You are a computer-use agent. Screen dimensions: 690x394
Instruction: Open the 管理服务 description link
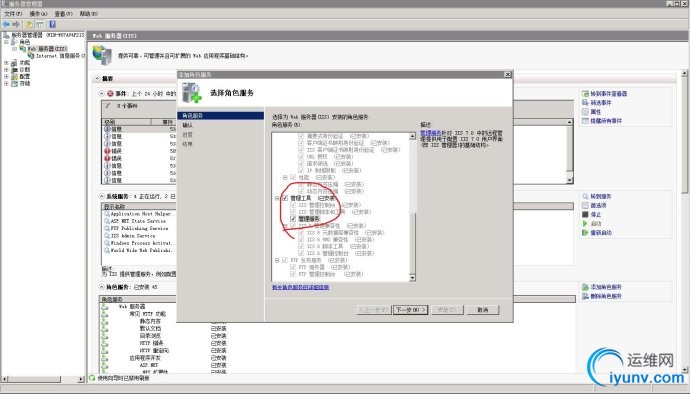pyautogui.click(x=430, y=133)
